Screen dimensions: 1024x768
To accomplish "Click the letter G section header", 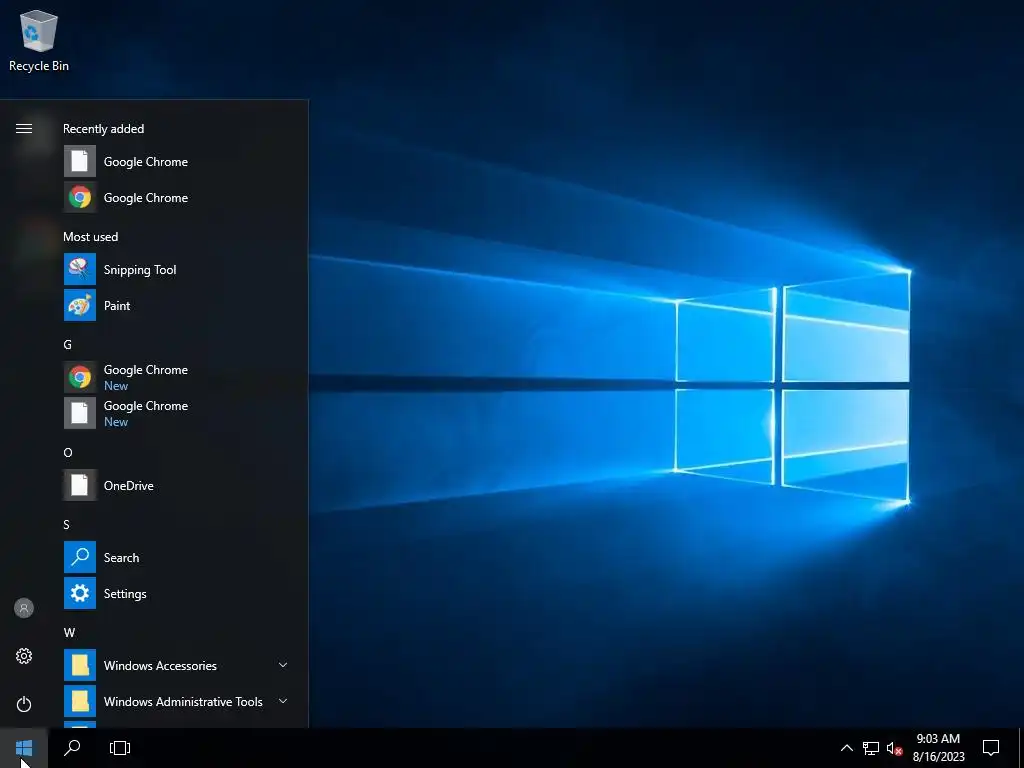I will (67, 344).
